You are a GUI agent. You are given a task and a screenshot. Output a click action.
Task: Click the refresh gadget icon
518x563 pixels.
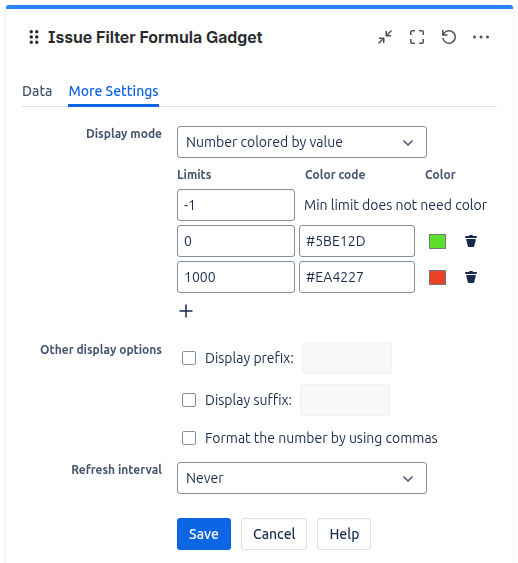pyautogui.click(x=449, y=37)
